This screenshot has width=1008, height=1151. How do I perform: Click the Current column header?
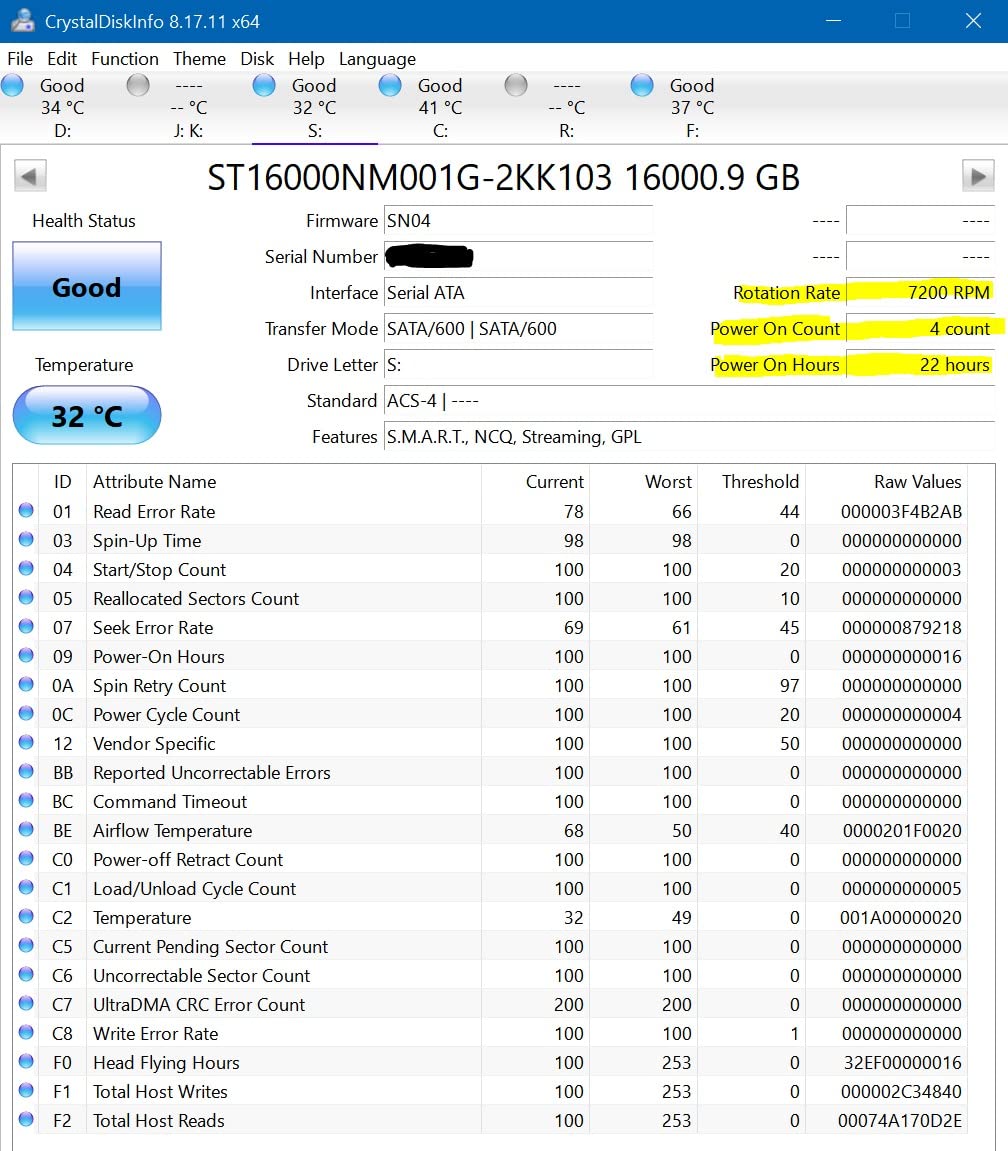pos(535,482)
